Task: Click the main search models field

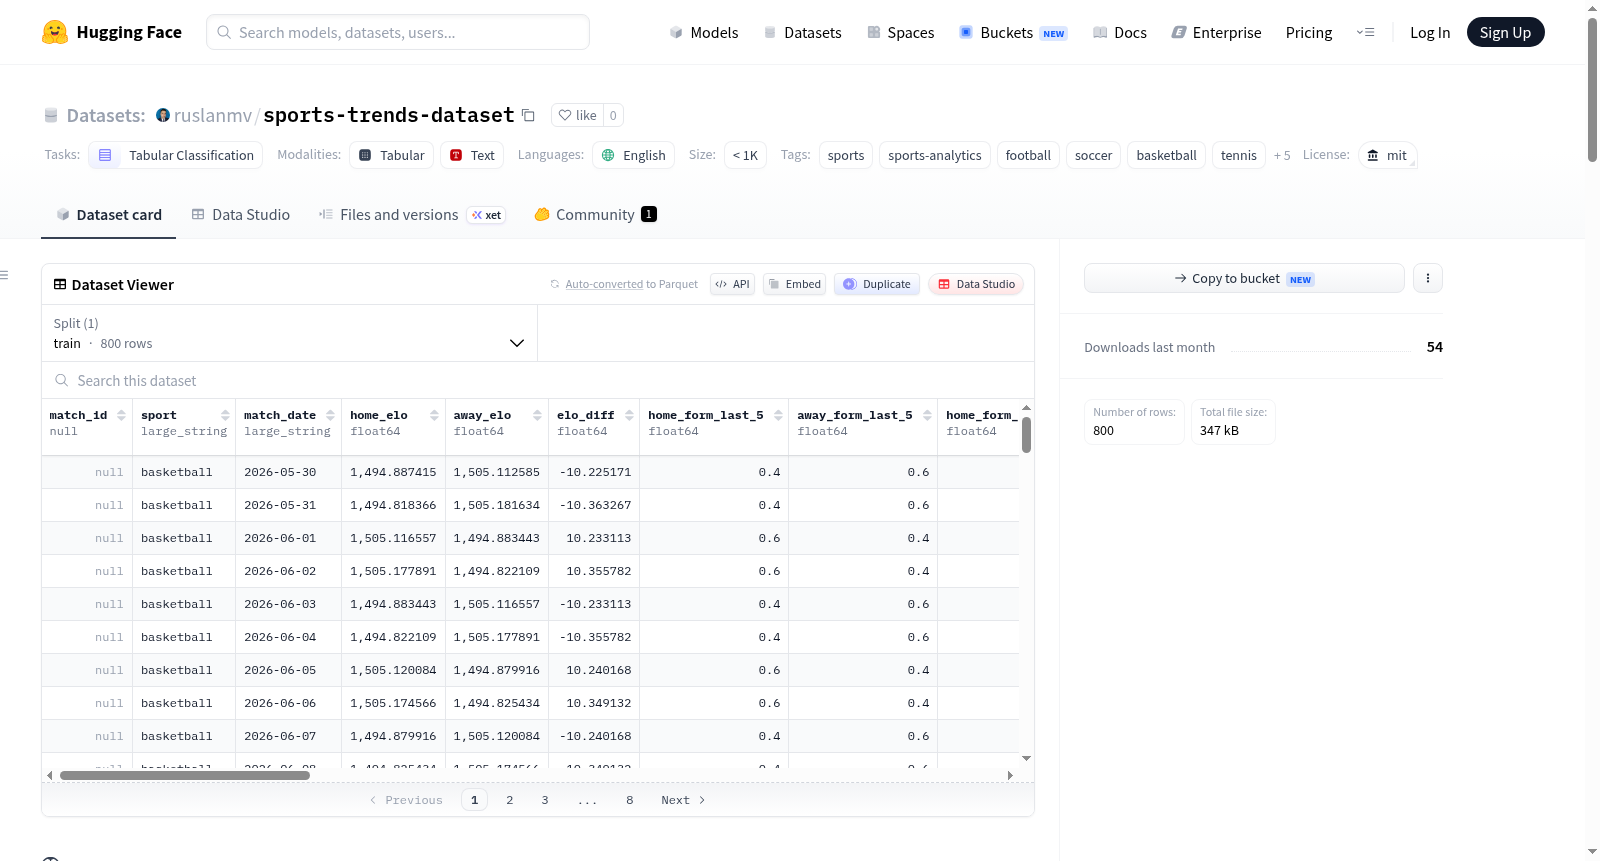Action: (398, 32)
